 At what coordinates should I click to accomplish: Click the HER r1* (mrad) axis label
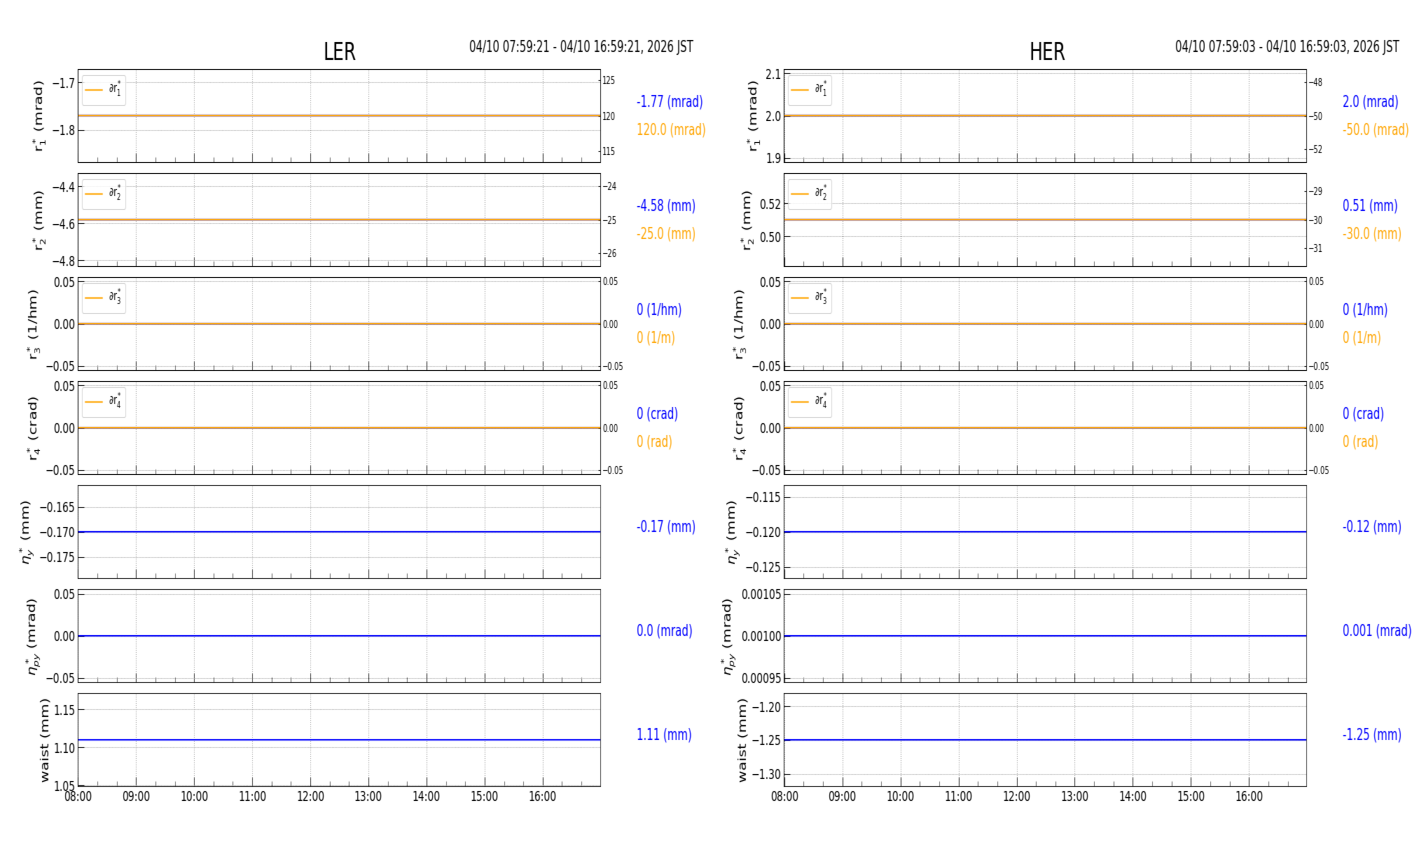(x=753, y=116)
